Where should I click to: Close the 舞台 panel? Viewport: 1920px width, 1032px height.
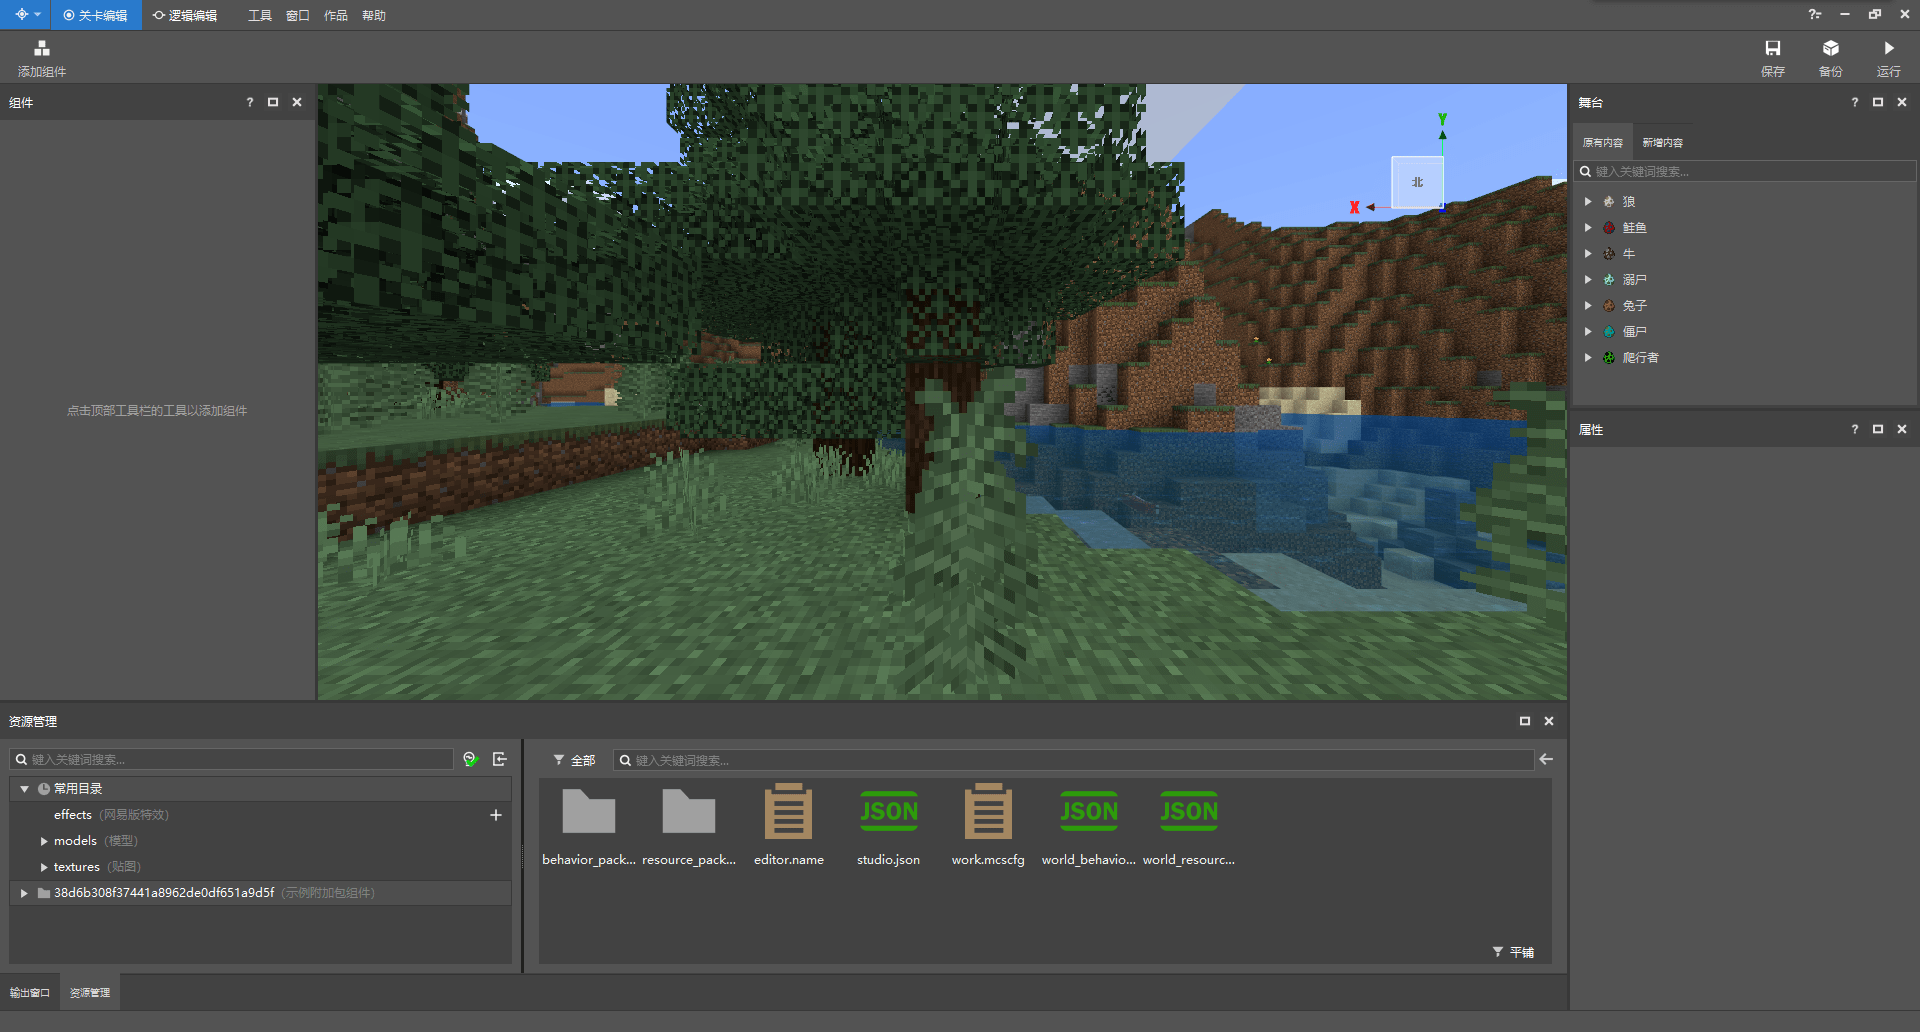point(1902,102)
